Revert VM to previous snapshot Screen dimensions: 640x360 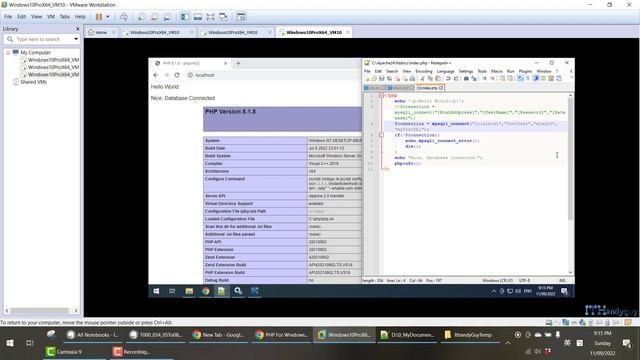point(155,17)
